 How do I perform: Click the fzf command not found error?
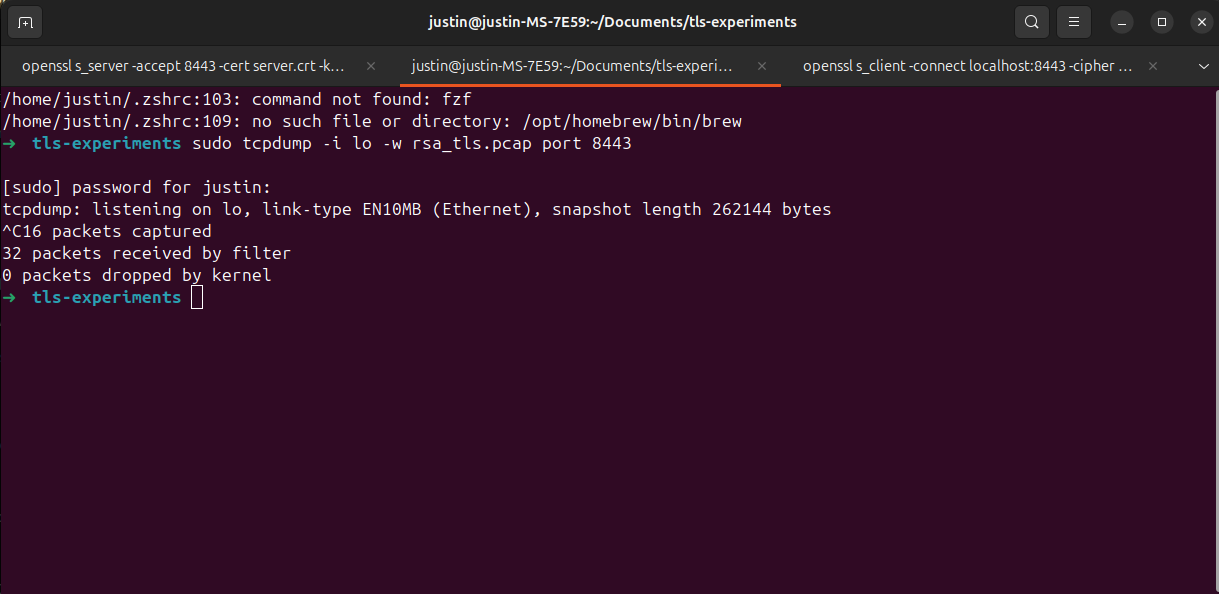click(x=236, y=100)
